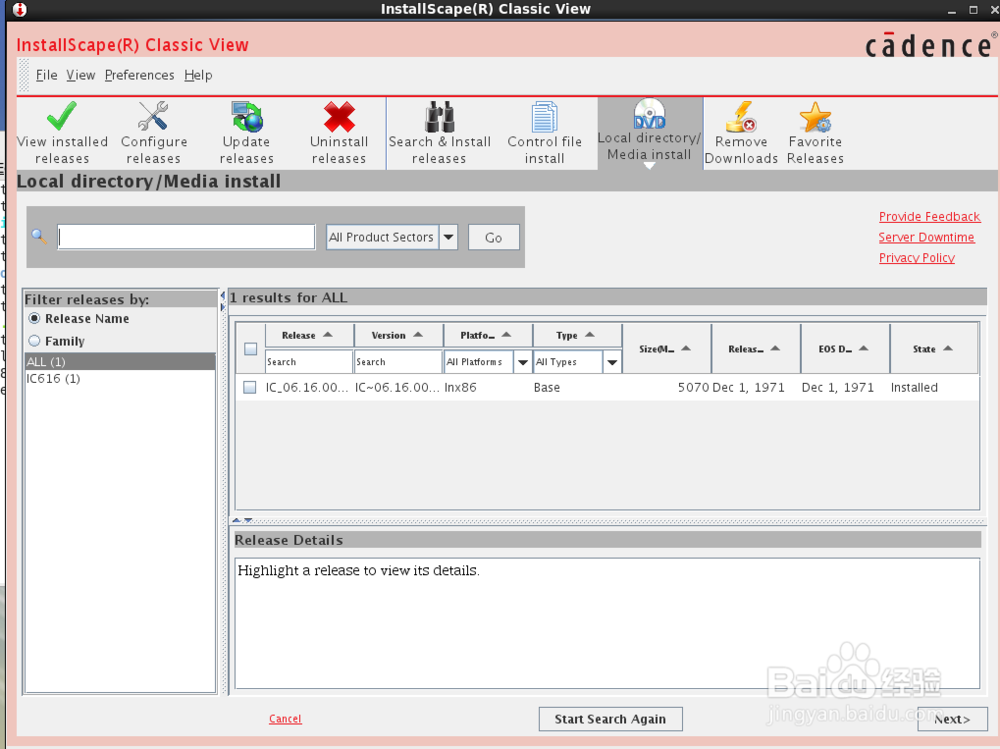Click the Base type cell
1000x749 pixels.
(x=547, y=387)
